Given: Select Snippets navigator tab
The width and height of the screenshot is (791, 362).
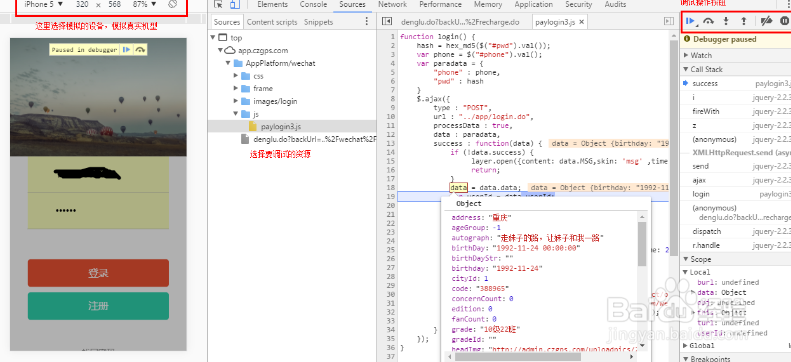Looking at the screenshot, I should point(318,22).
